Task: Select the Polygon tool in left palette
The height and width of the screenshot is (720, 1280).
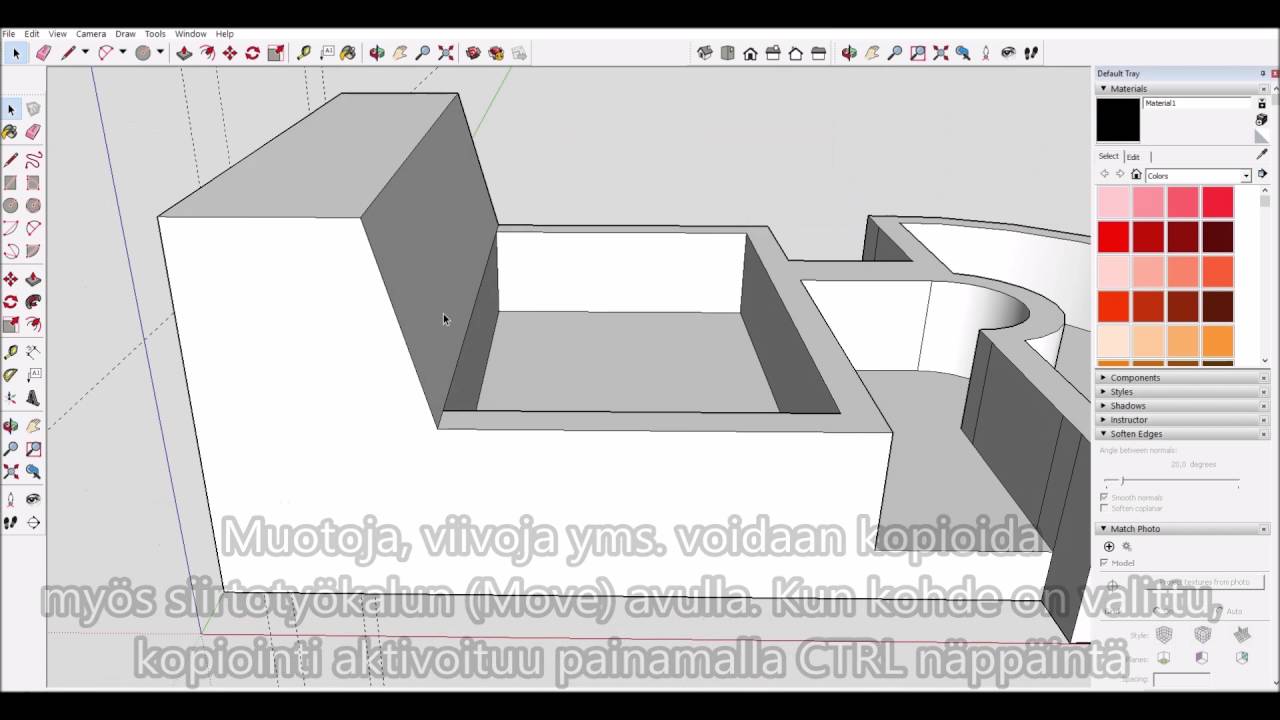Action: click(x=33, y=205)
